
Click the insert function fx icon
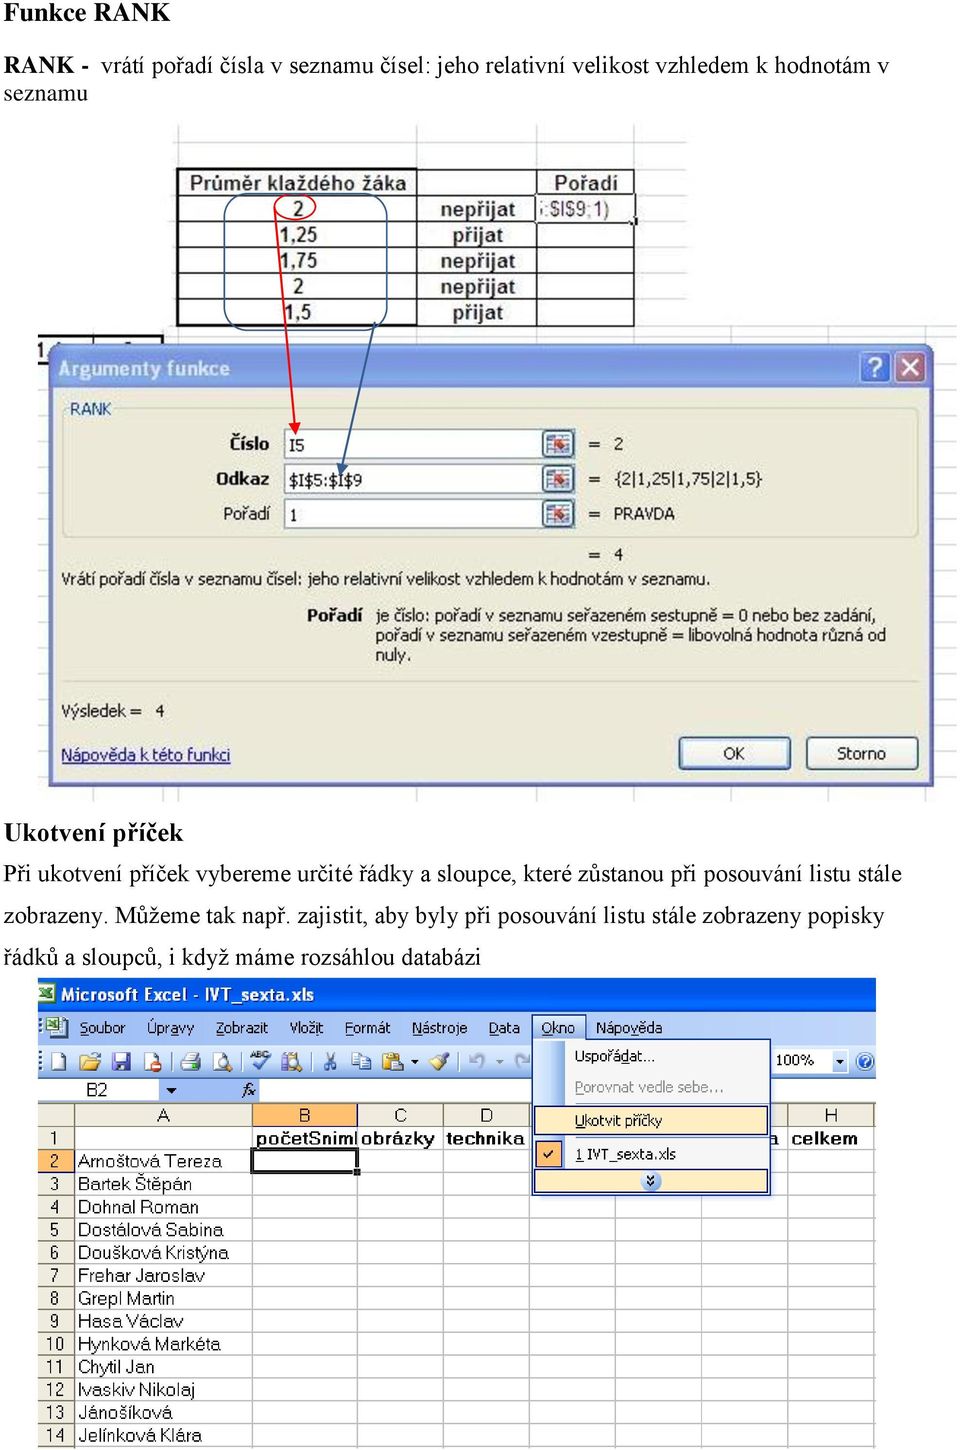[x=249, y=1090]
